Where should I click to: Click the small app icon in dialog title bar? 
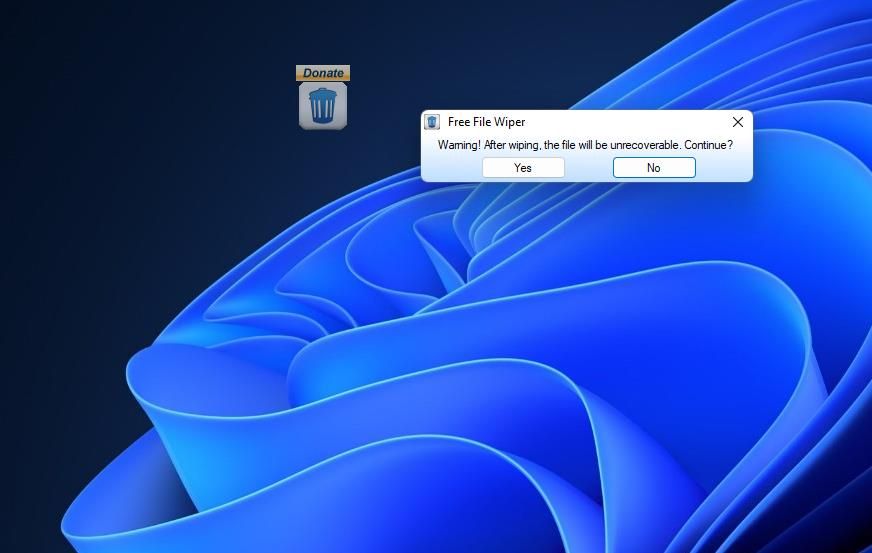432,122
